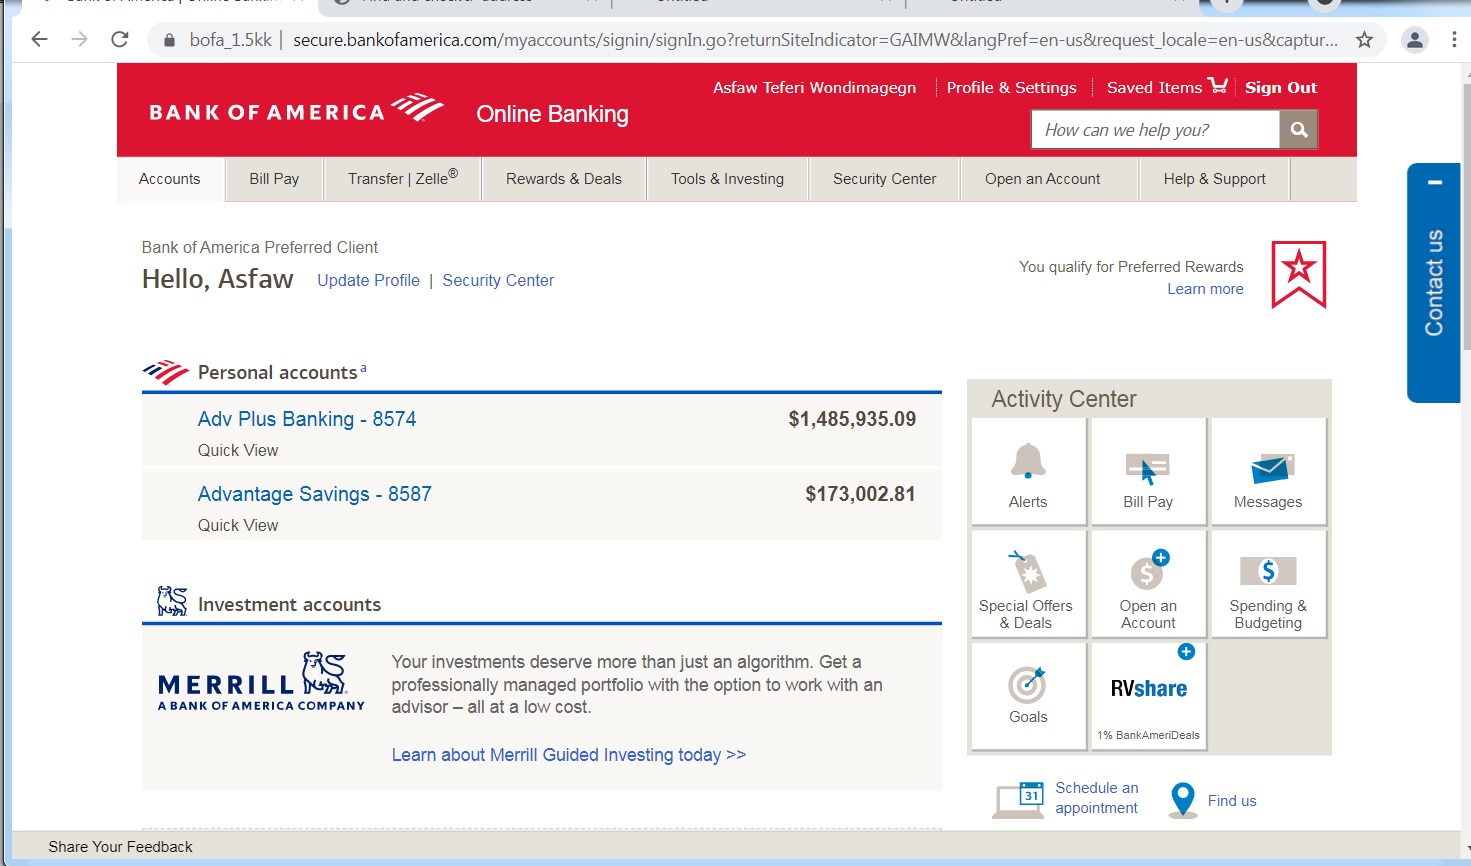Expand Quick View for Advantage Savings
The image size is (1471, 866).
pyautogui.click(x=238, y=525)
